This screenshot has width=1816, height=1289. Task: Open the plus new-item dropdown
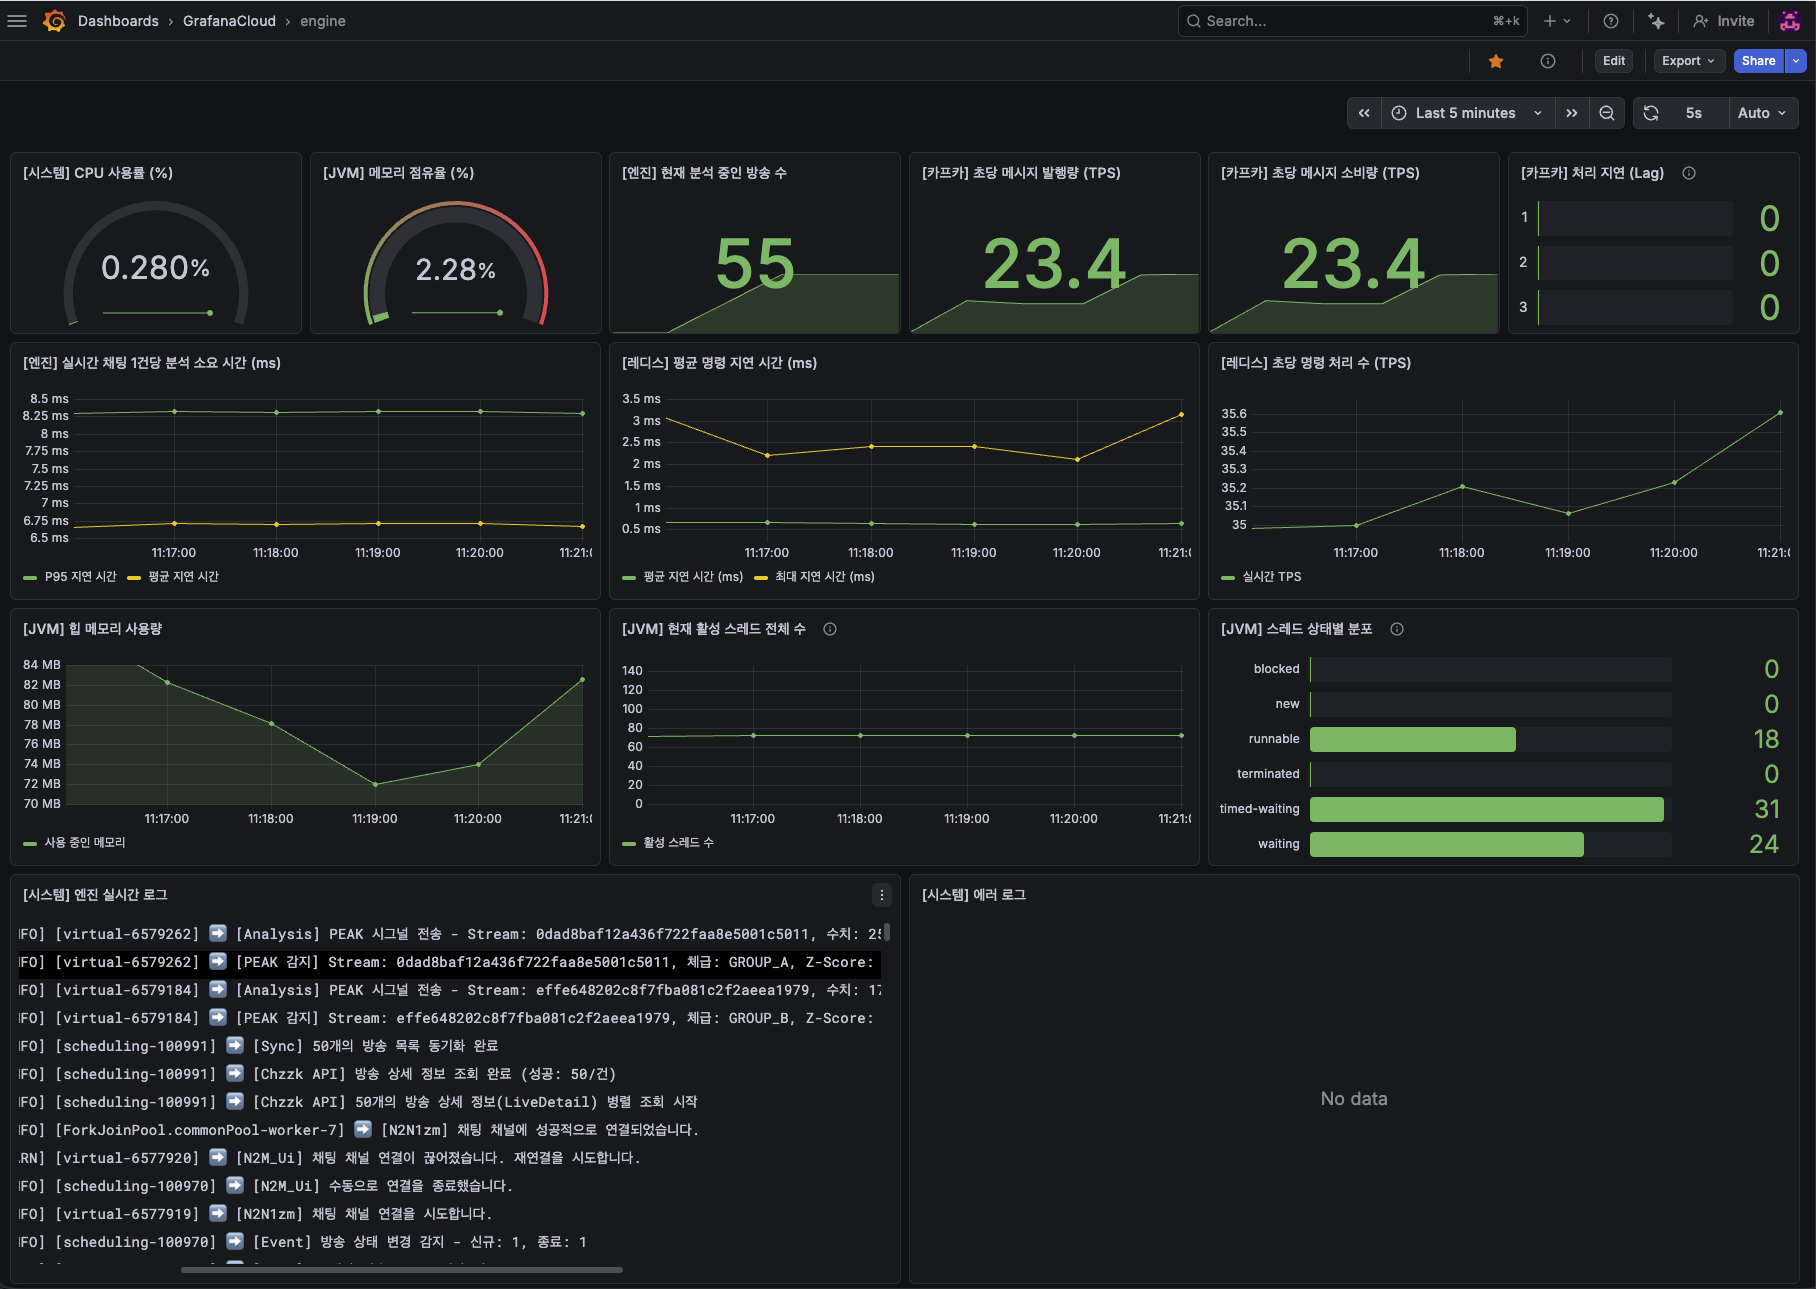(x=1557, y=21)
